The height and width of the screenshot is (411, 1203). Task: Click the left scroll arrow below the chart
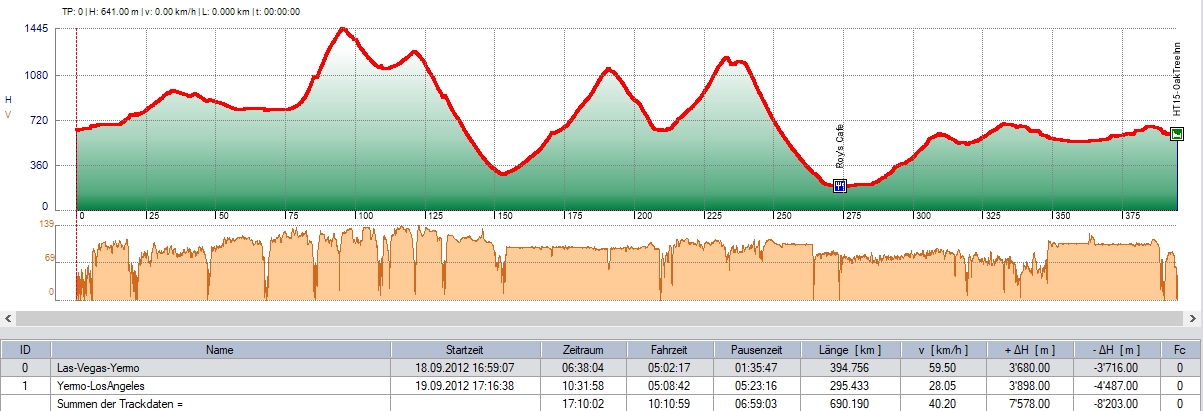[7, 318]
